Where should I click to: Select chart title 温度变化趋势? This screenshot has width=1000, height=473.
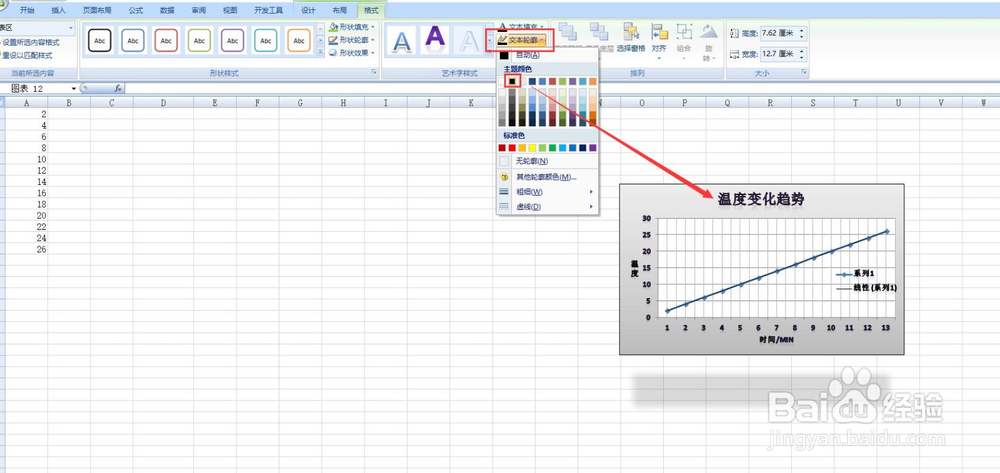point(761,199)
